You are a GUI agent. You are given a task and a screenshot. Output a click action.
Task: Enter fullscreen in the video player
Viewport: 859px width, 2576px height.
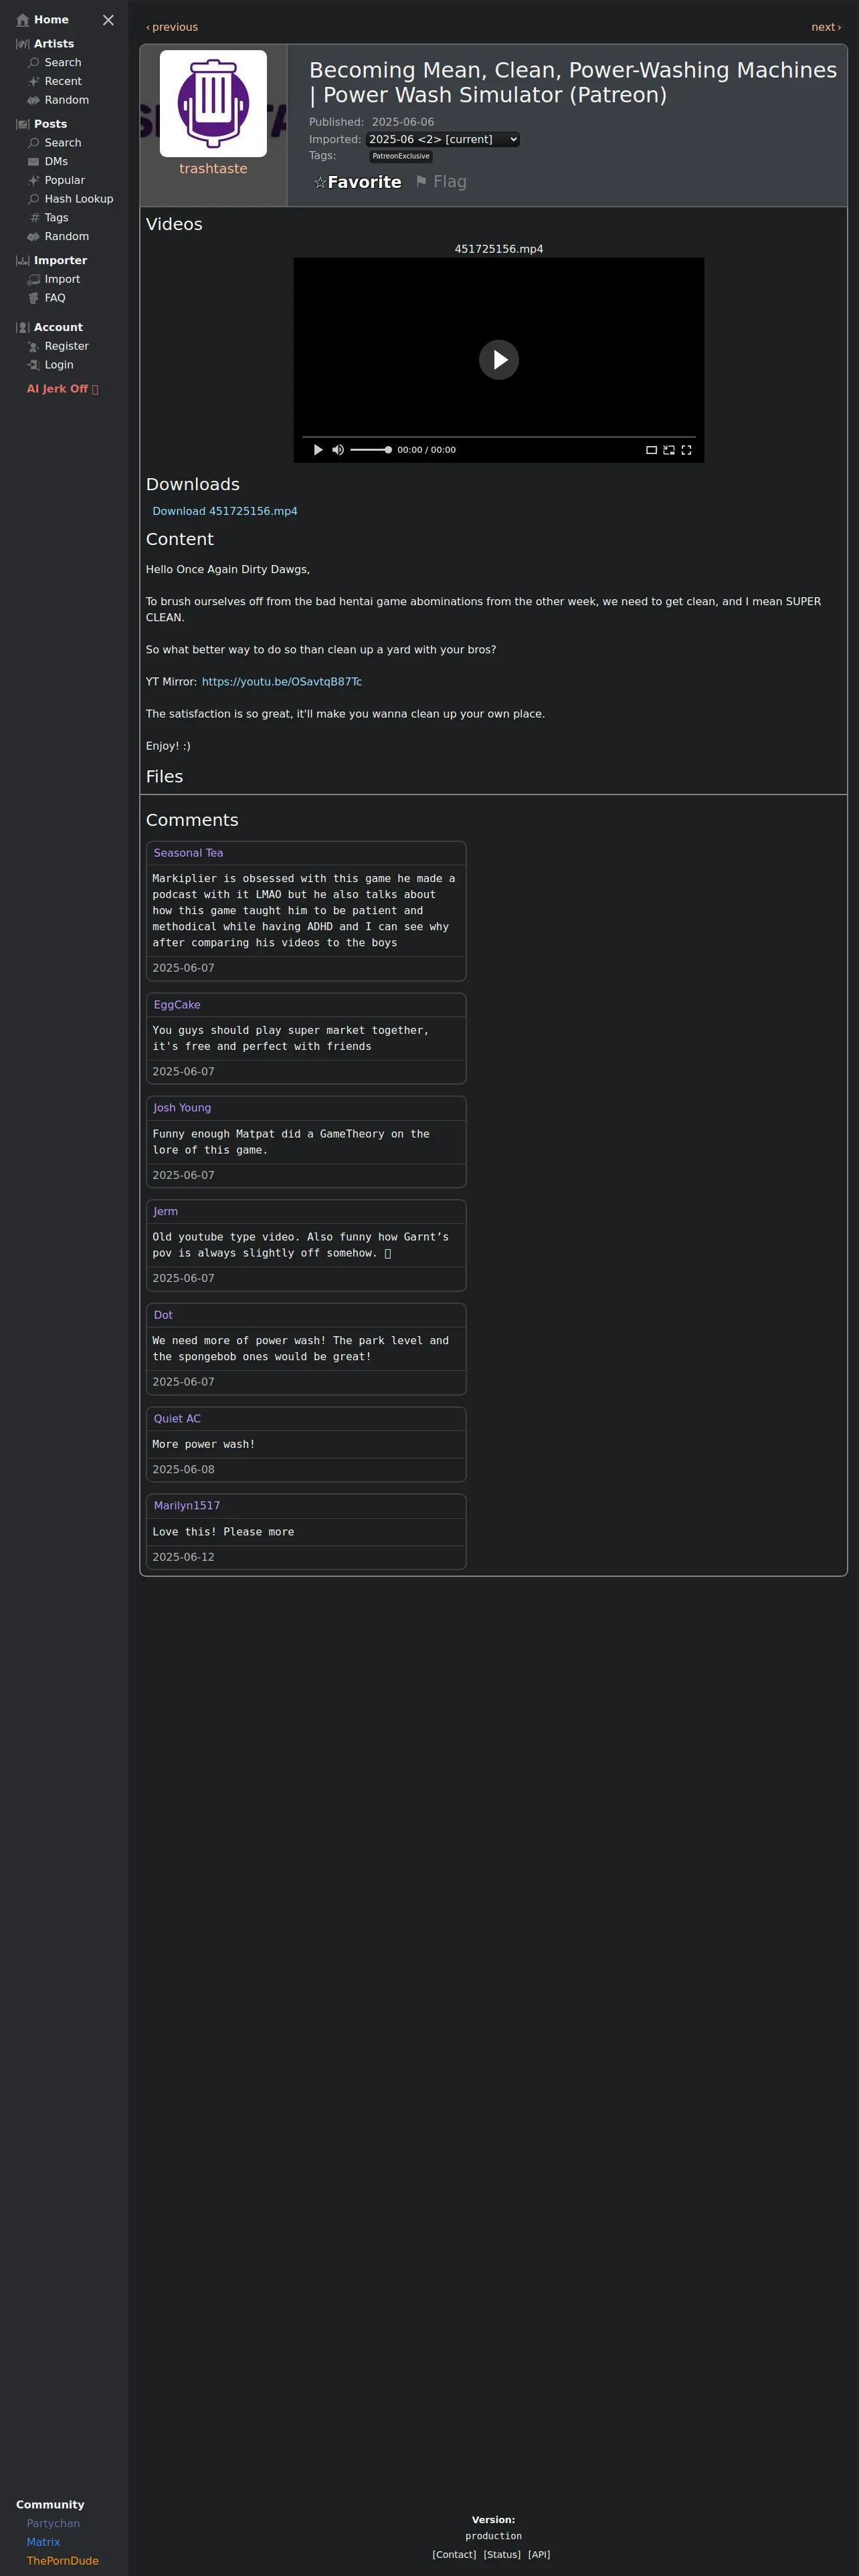[686, 450]
